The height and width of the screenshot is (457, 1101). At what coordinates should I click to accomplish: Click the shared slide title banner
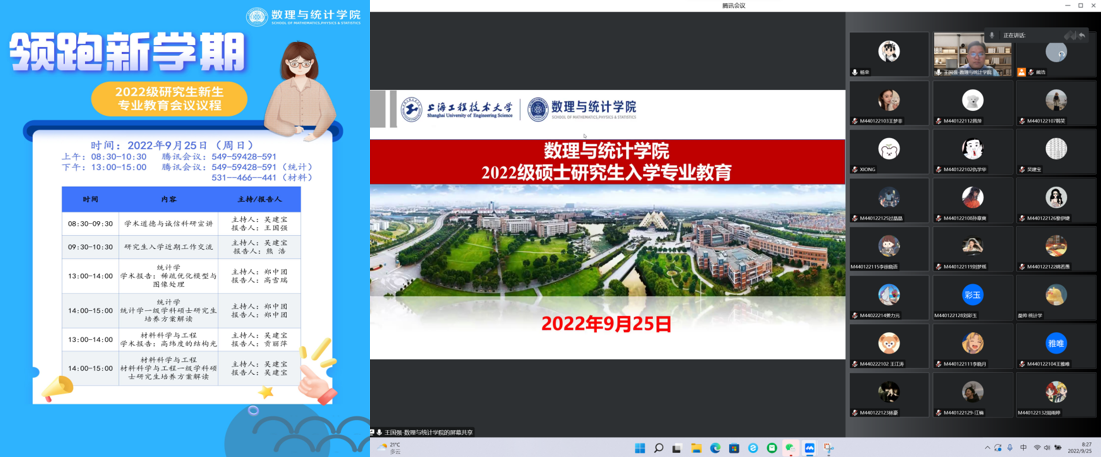pos(607,161)
